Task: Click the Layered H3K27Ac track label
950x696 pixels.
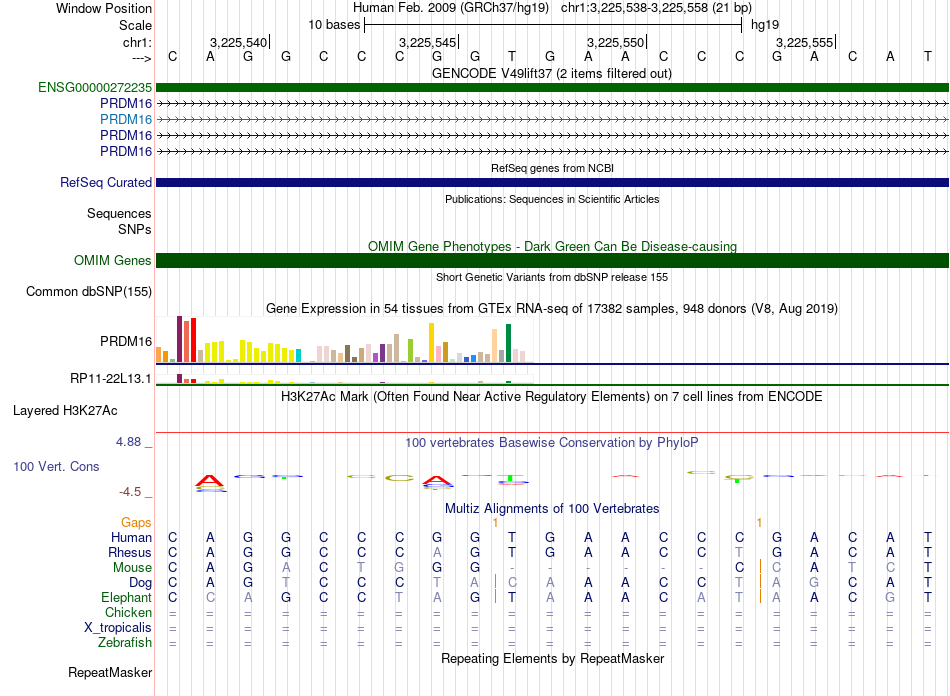Action: click(65, 411)
